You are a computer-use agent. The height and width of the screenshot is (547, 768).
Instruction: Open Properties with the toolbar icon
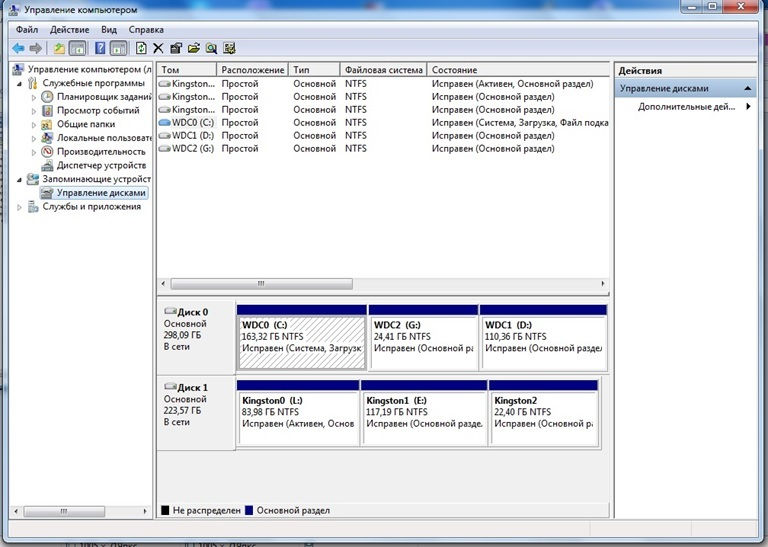click(176, 48)
